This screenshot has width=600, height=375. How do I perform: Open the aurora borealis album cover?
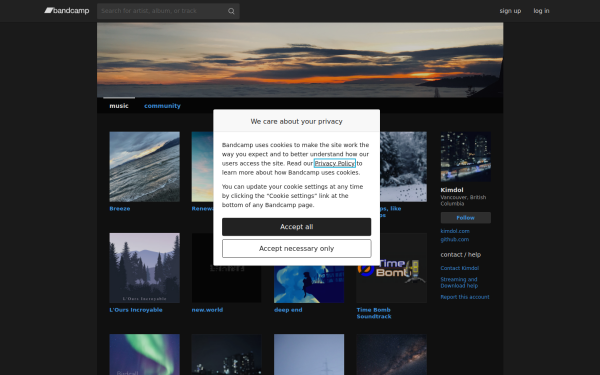click(x=144, y=354)
